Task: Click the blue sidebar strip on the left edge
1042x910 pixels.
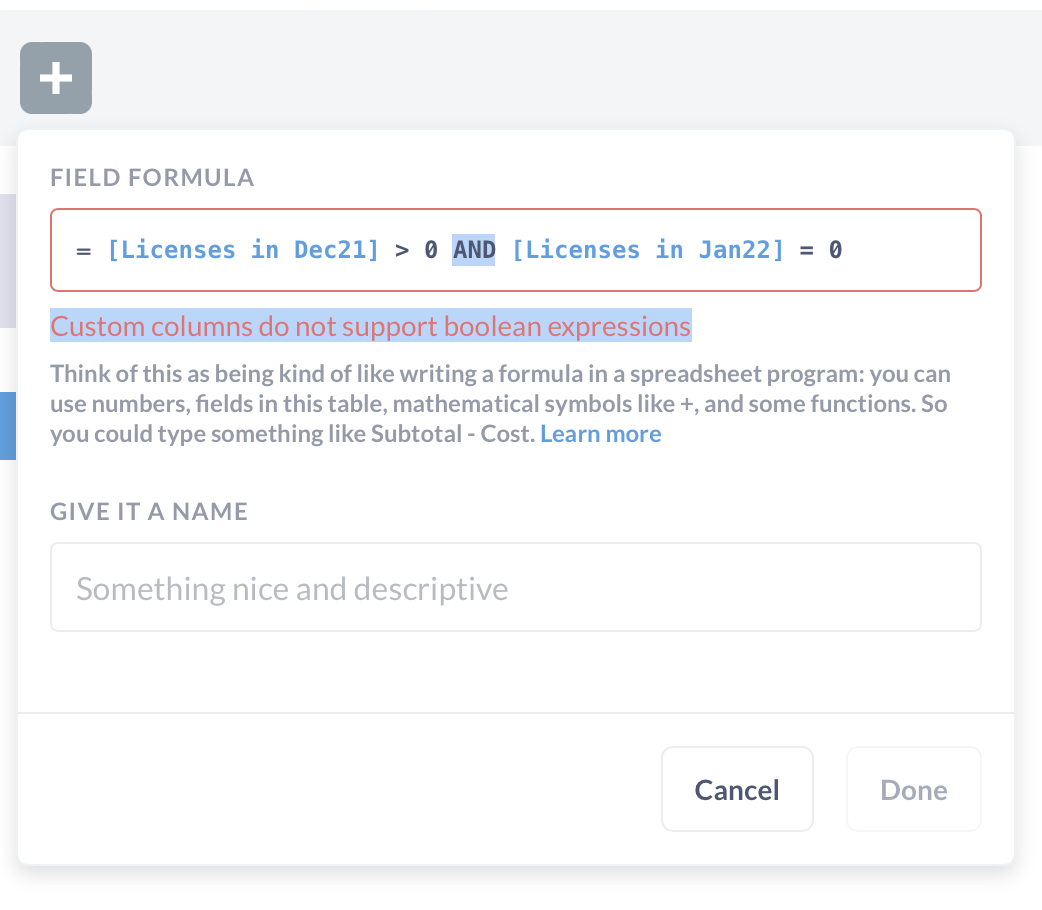Action: click(5, 425)
